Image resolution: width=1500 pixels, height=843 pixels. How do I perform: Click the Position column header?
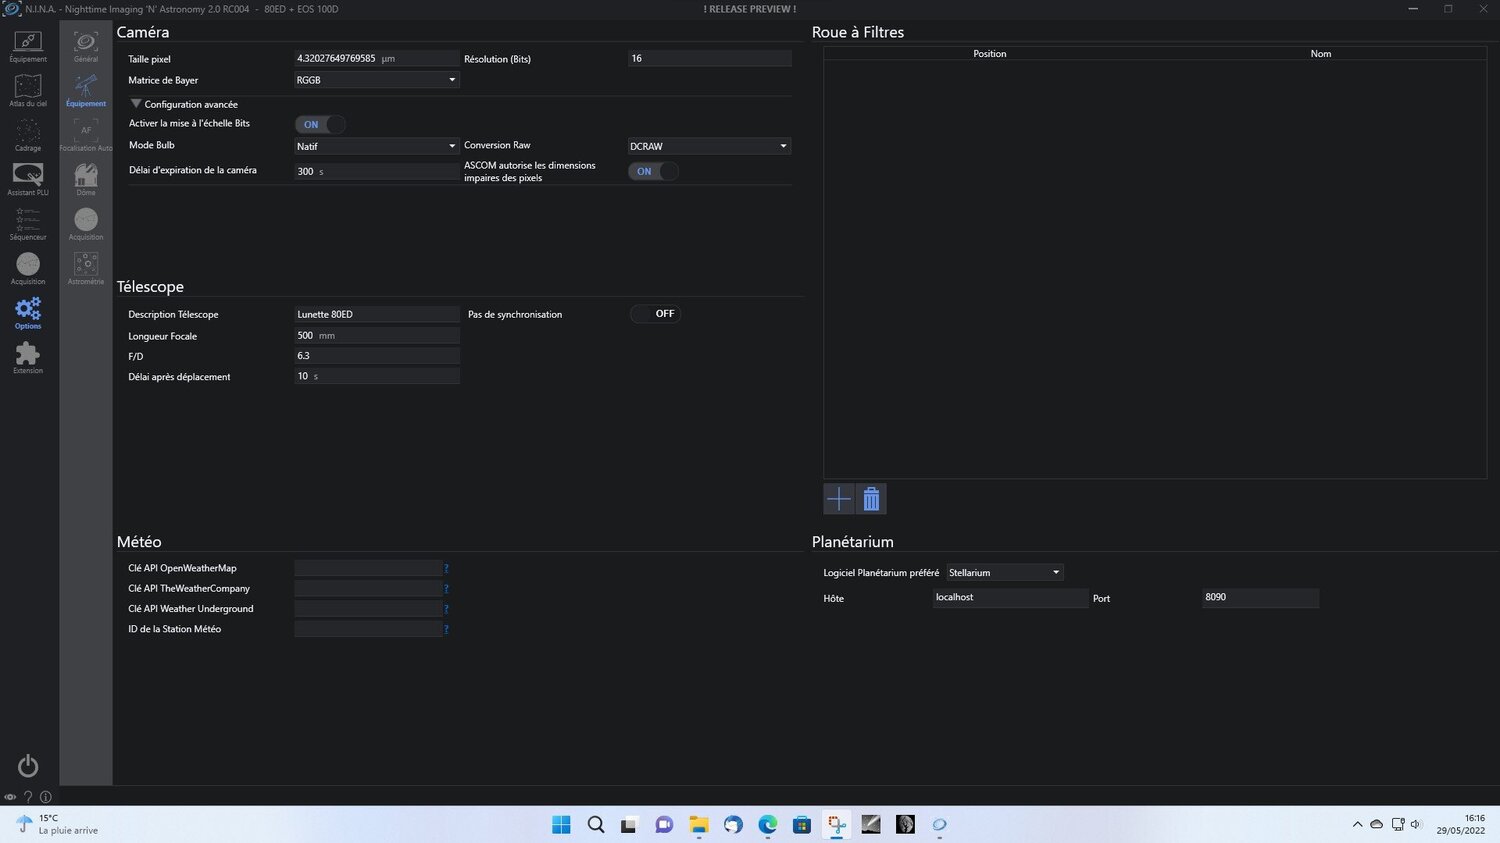[990, 54]
